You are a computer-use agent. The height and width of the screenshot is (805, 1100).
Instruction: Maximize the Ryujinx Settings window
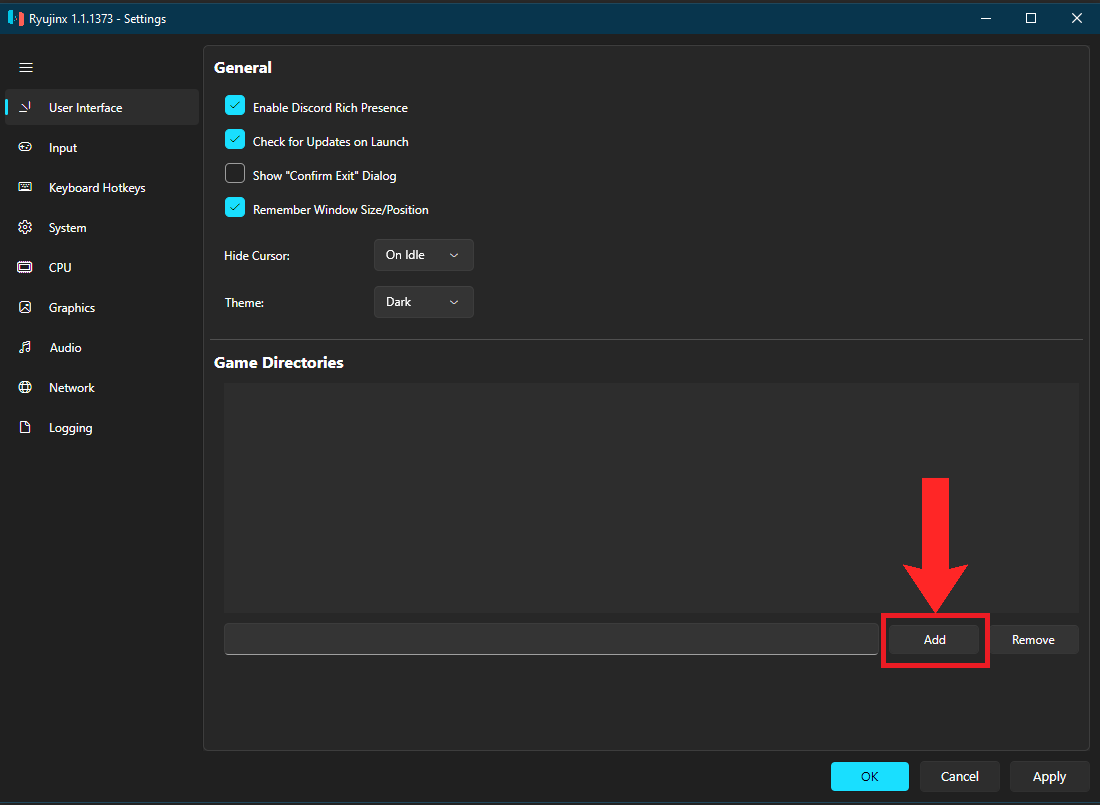click(1031, 18)
